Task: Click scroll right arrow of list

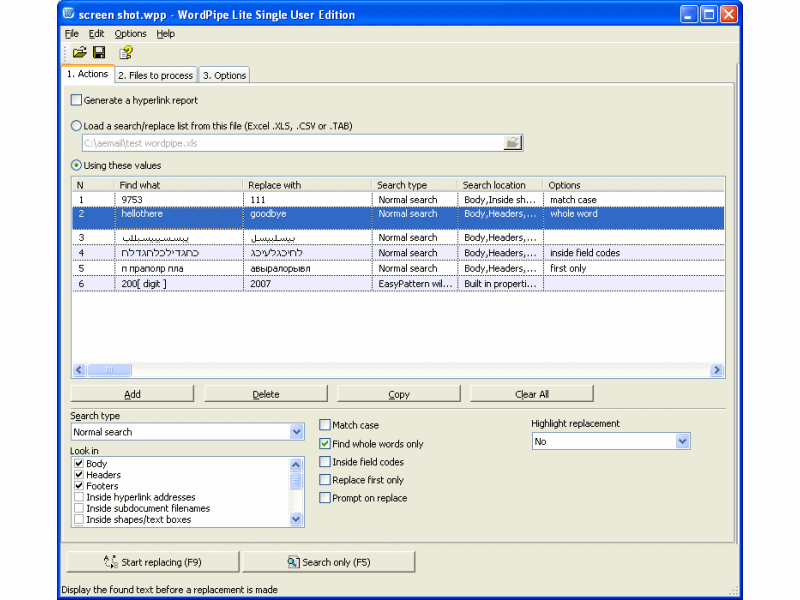Action: (717, 370)
